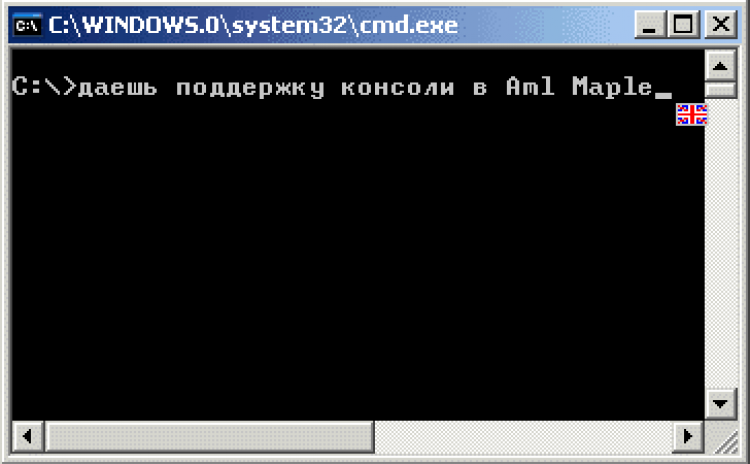The image size is (750, 464).
Task: Click the vertical scrollbar thumb
Action: pyautogui.click(x=720, y=90)
